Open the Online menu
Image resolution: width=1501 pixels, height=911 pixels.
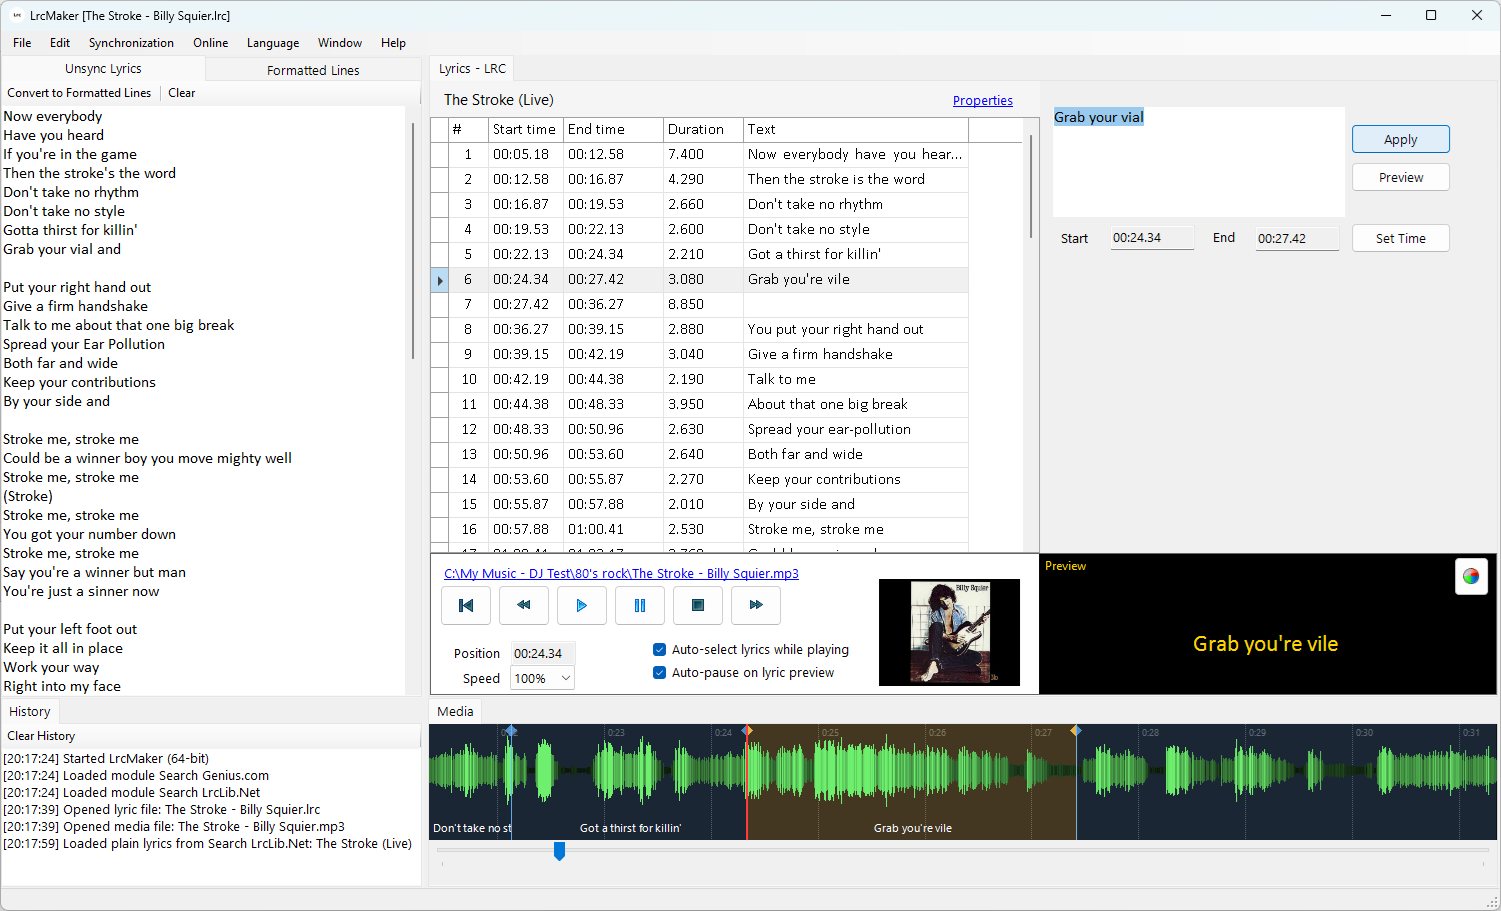[210, 43]
